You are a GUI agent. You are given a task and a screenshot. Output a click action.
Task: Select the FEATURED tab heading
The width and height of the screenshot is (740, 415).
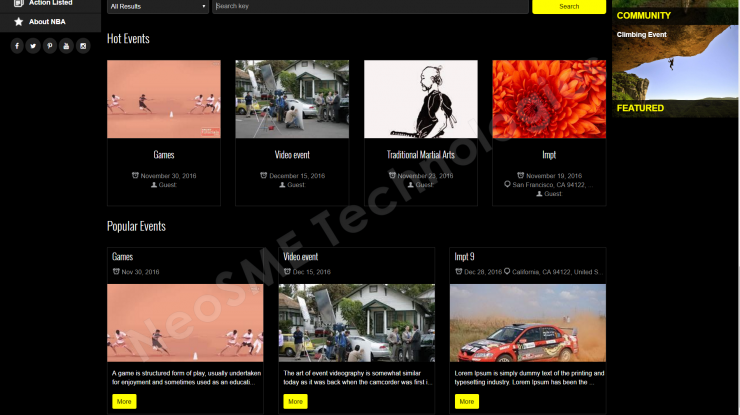pos(640,108)
